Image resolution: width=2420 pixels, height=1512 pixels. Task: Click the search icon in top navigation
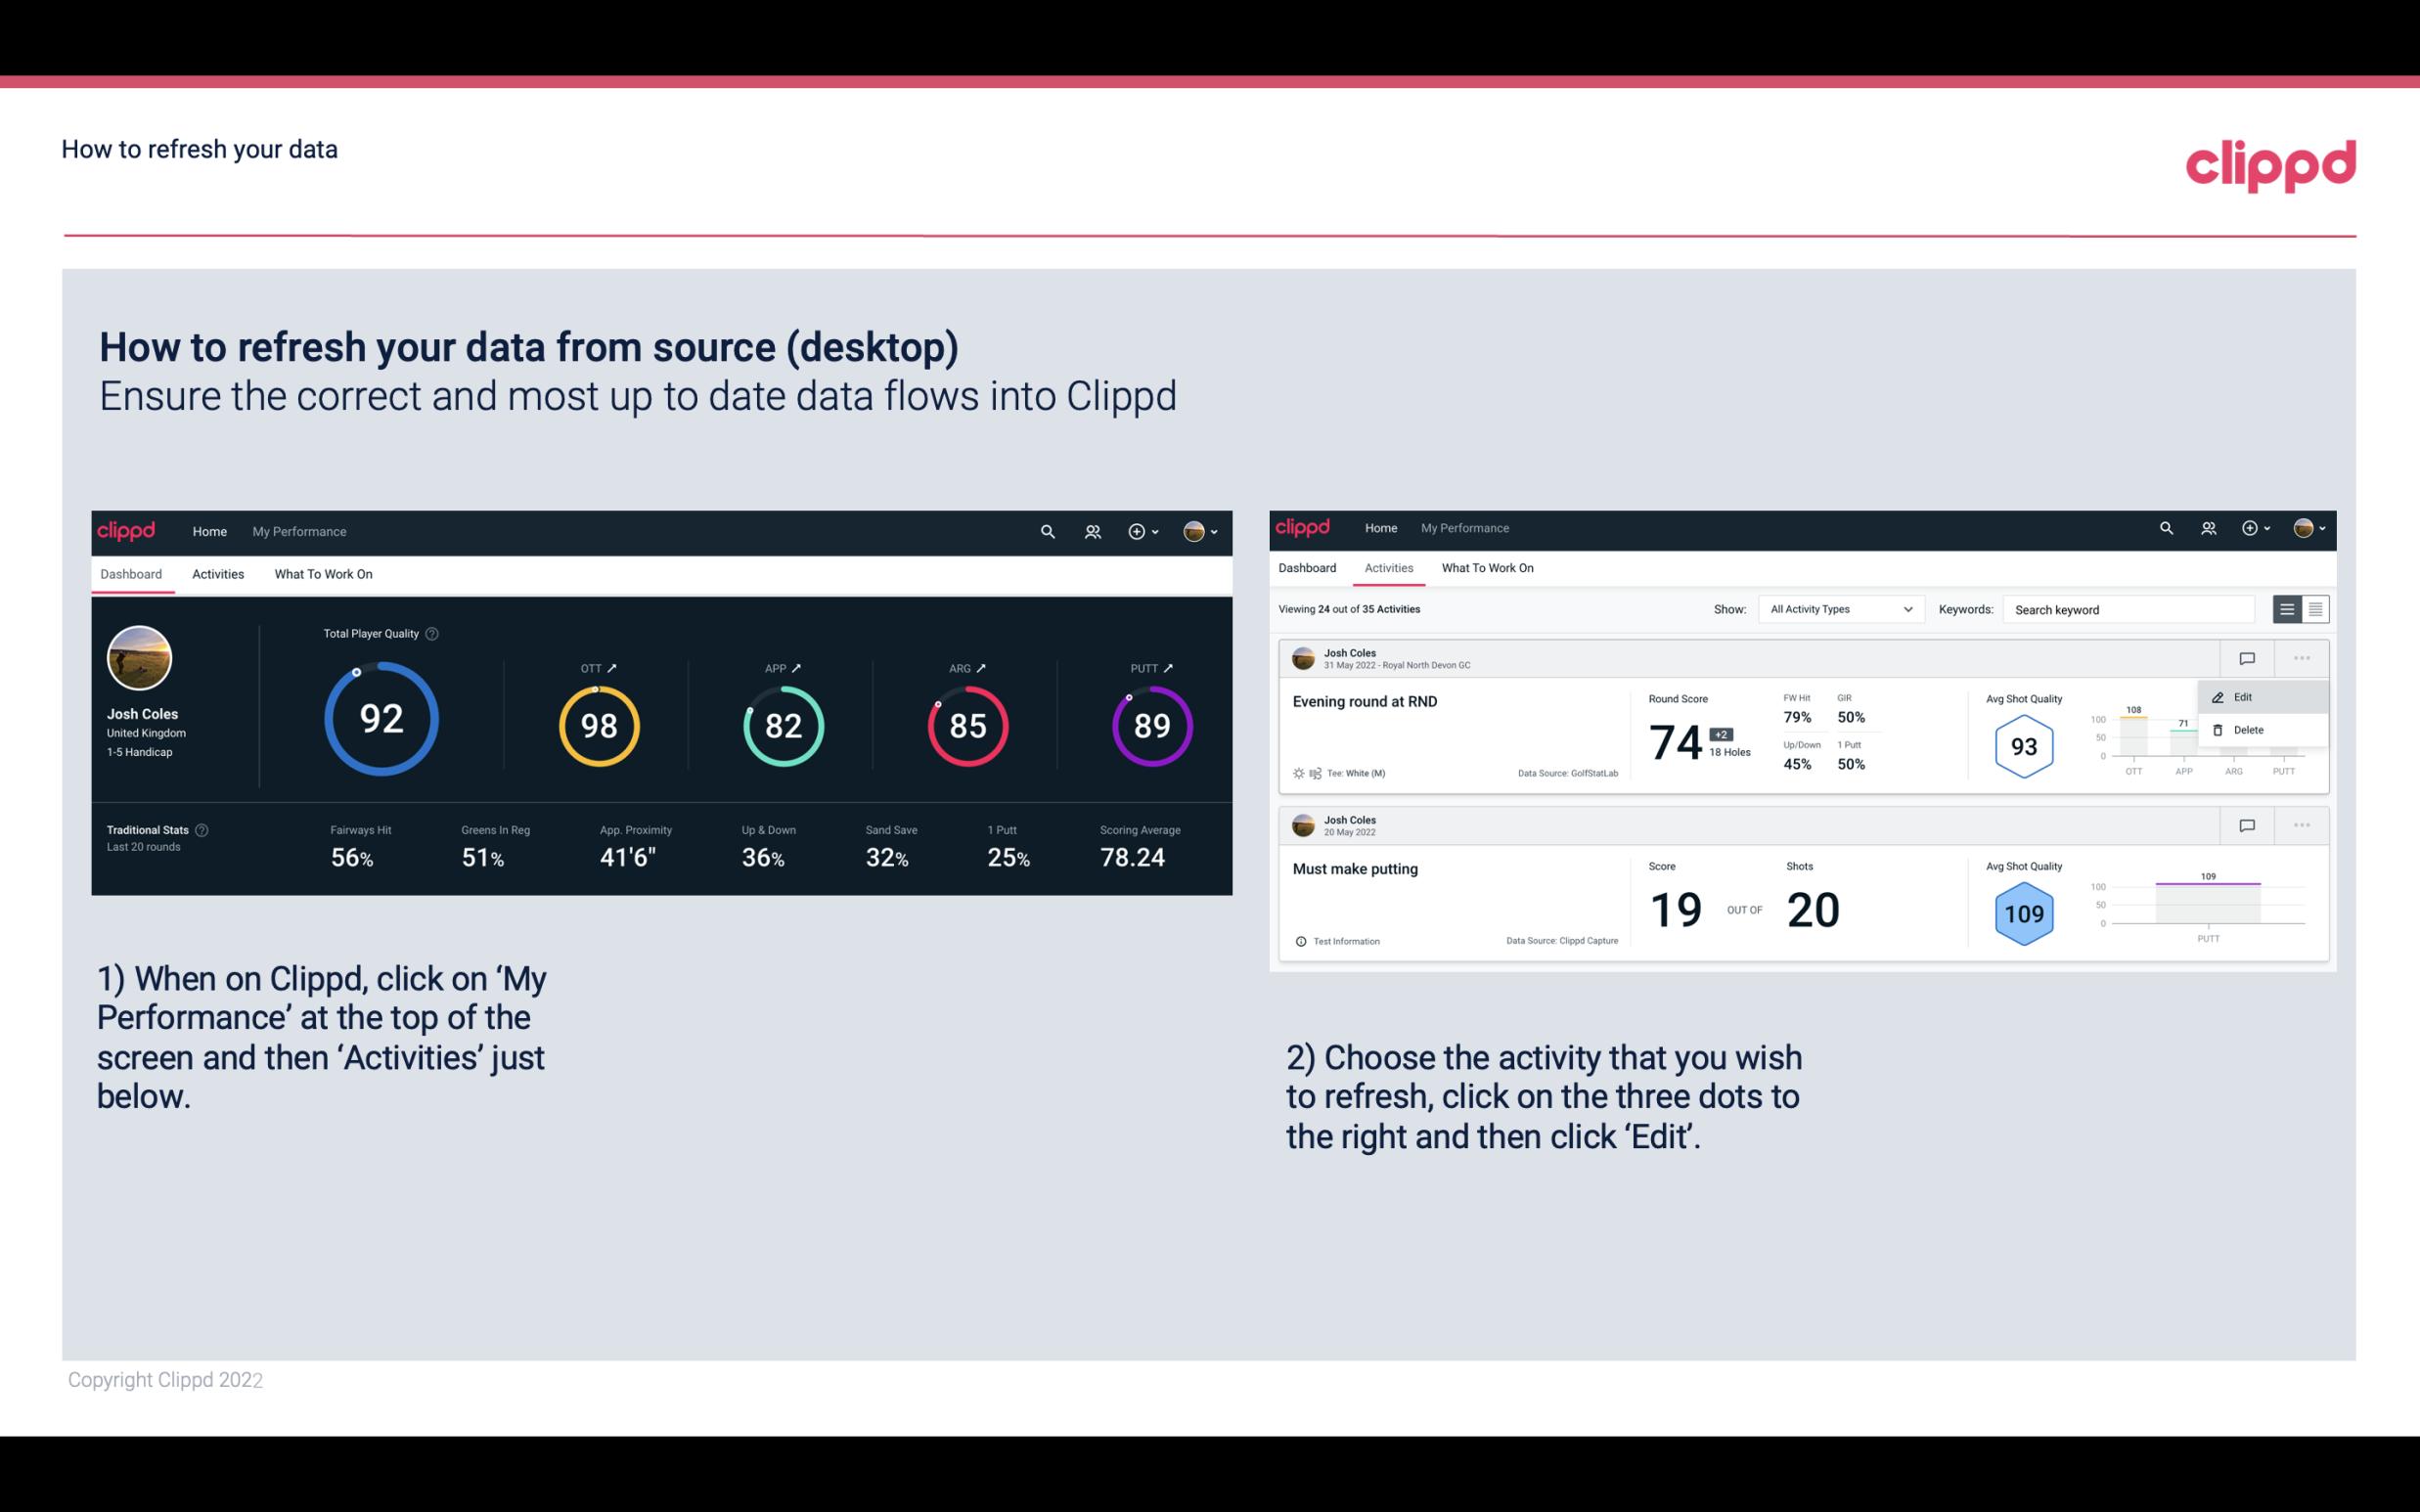[1046, 529]
